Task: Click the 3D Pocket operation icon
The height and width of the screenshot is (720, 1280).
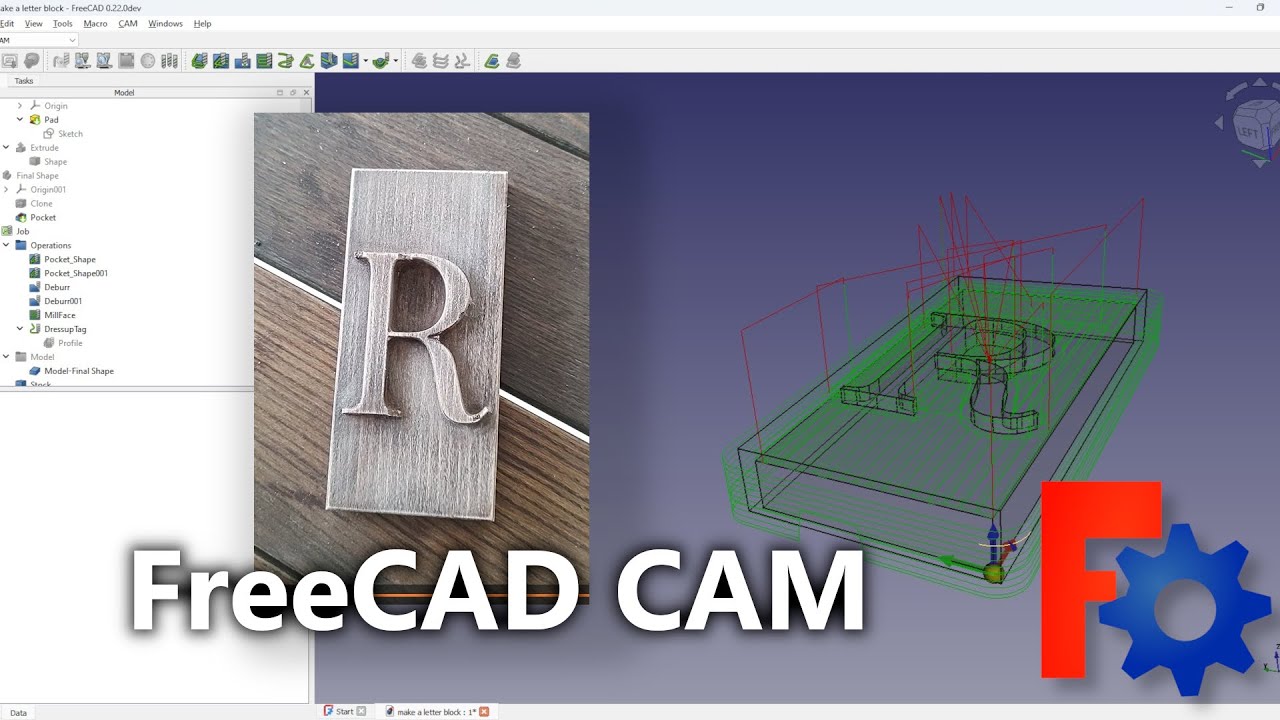Action: 380,61
